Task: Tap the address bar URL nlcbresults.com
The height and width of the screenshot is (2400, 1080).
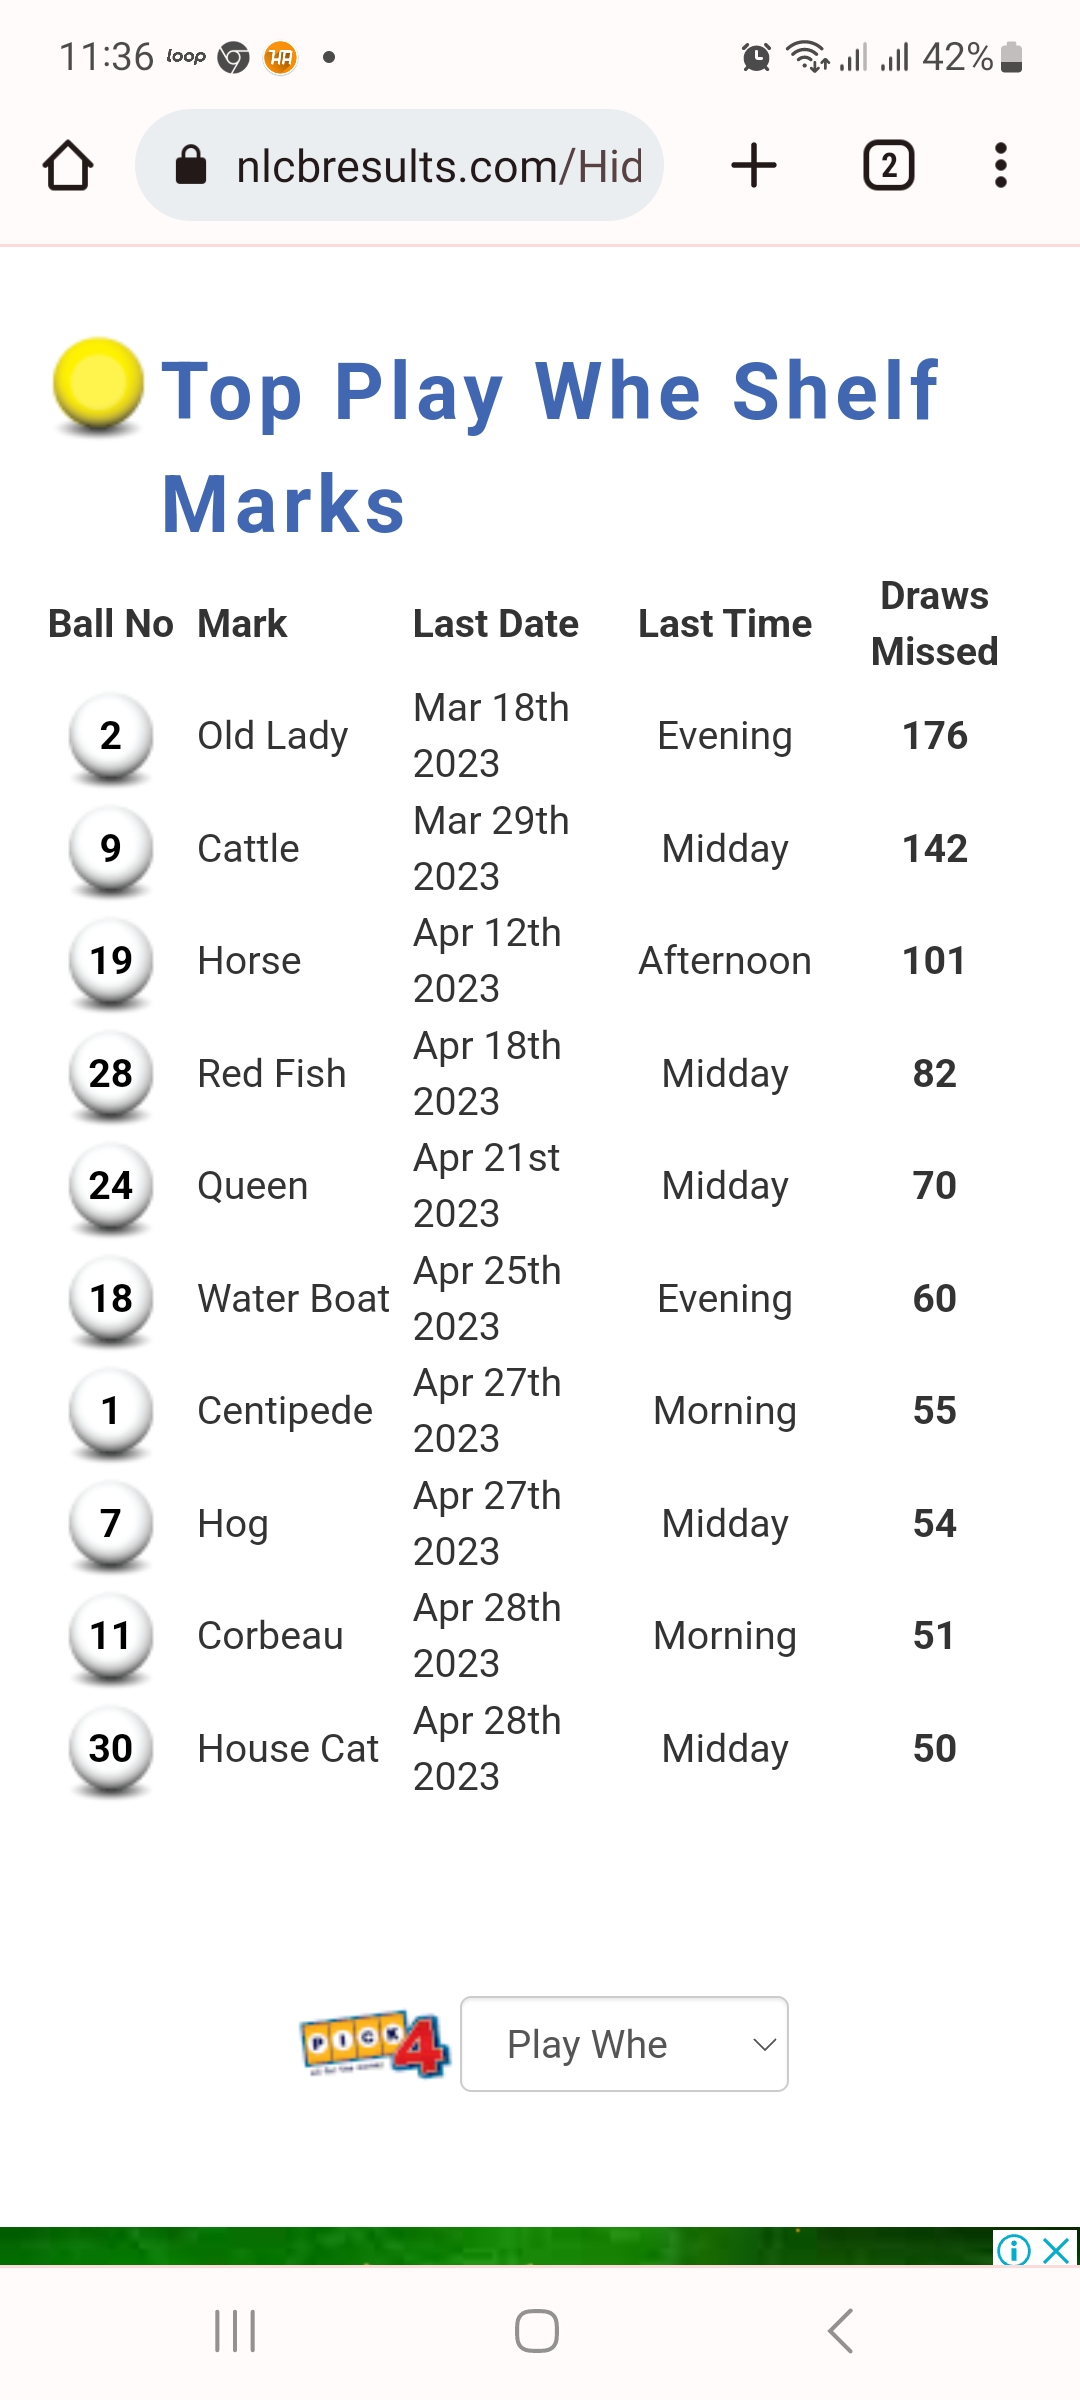Action: click(439, 166)
